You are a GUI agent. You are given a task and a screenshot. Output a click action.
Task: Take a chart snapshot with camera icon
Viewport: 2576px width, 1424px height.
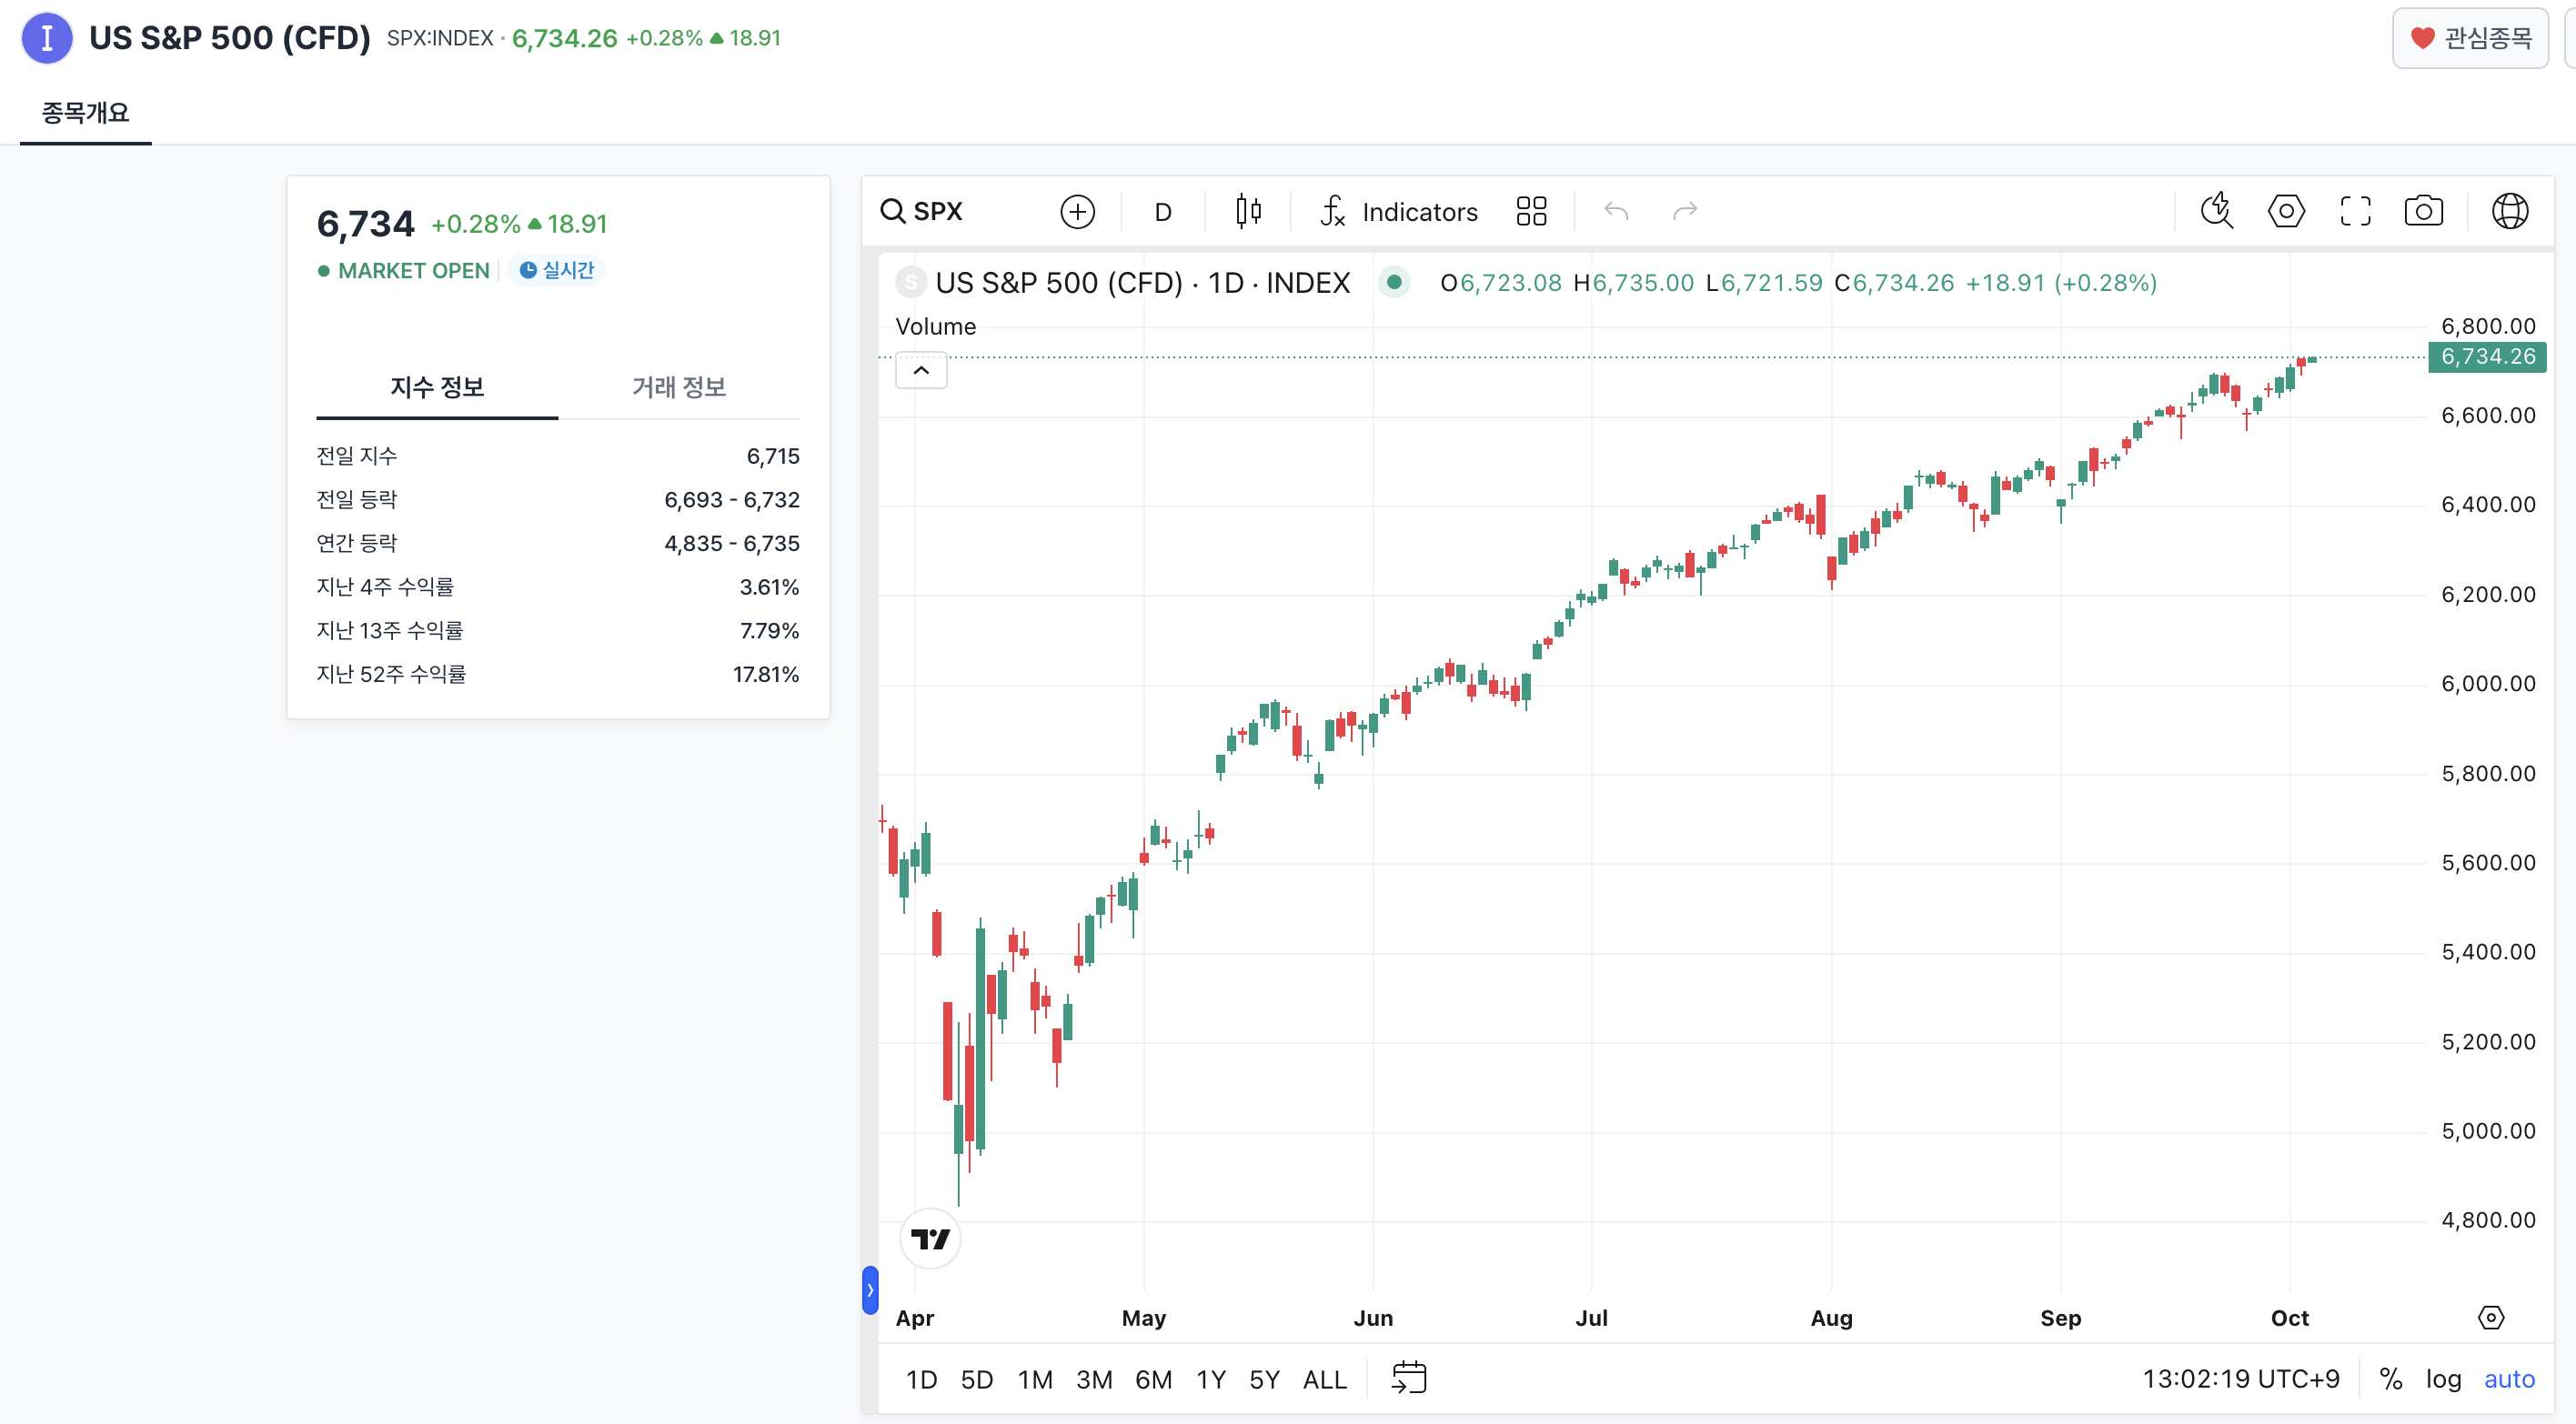coord(2424,211)
